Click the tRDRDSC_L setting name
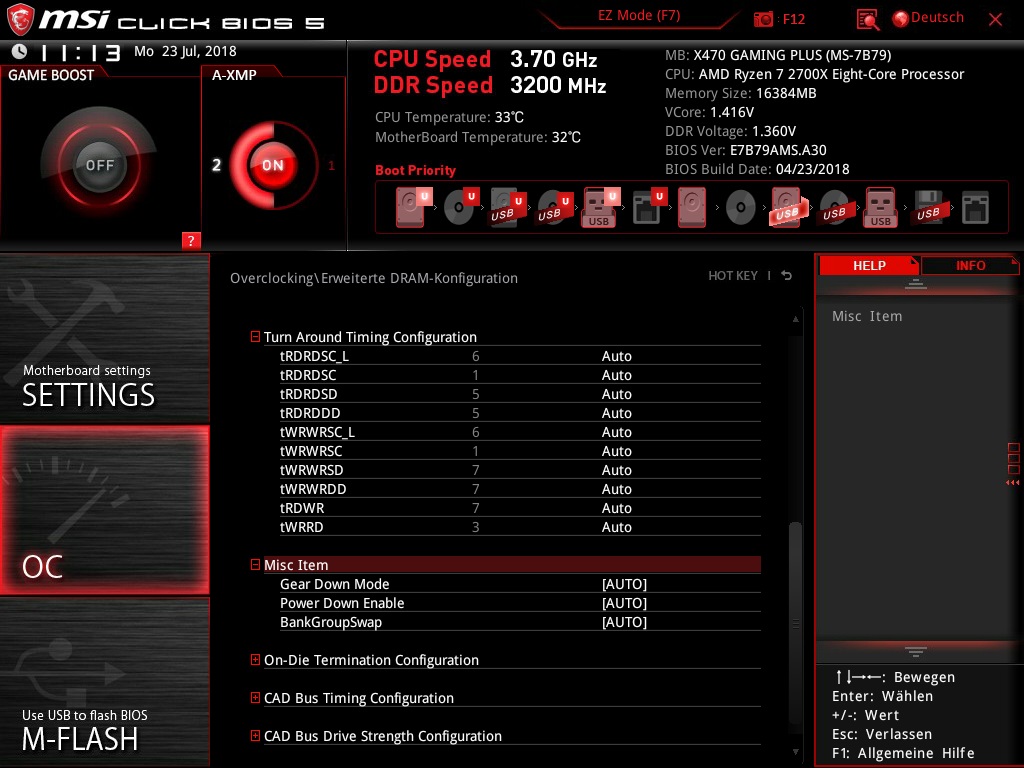1024x768 pixels. click(314, 356)
